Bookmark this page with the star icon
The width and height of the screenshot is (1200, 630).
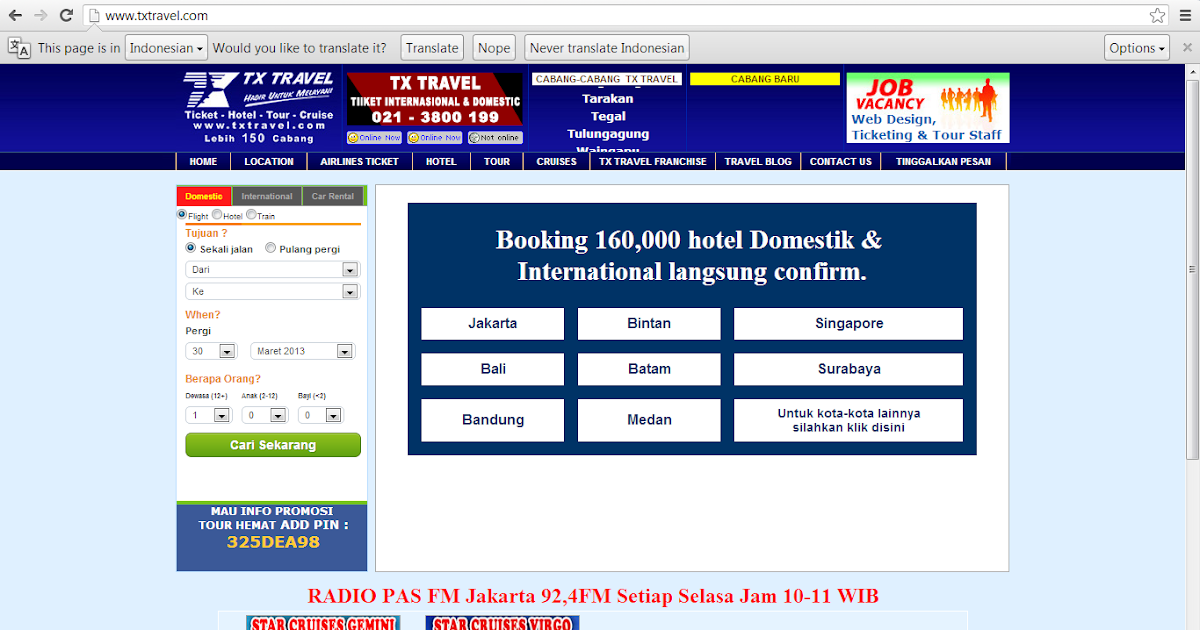1157,16
